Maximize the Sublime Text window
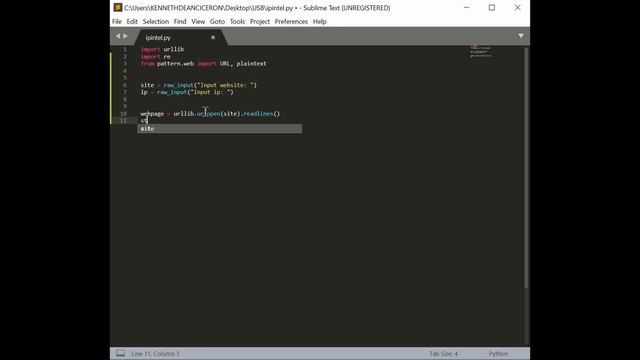Viewport: 640px width, 360px height. click(x=492, y=8)
